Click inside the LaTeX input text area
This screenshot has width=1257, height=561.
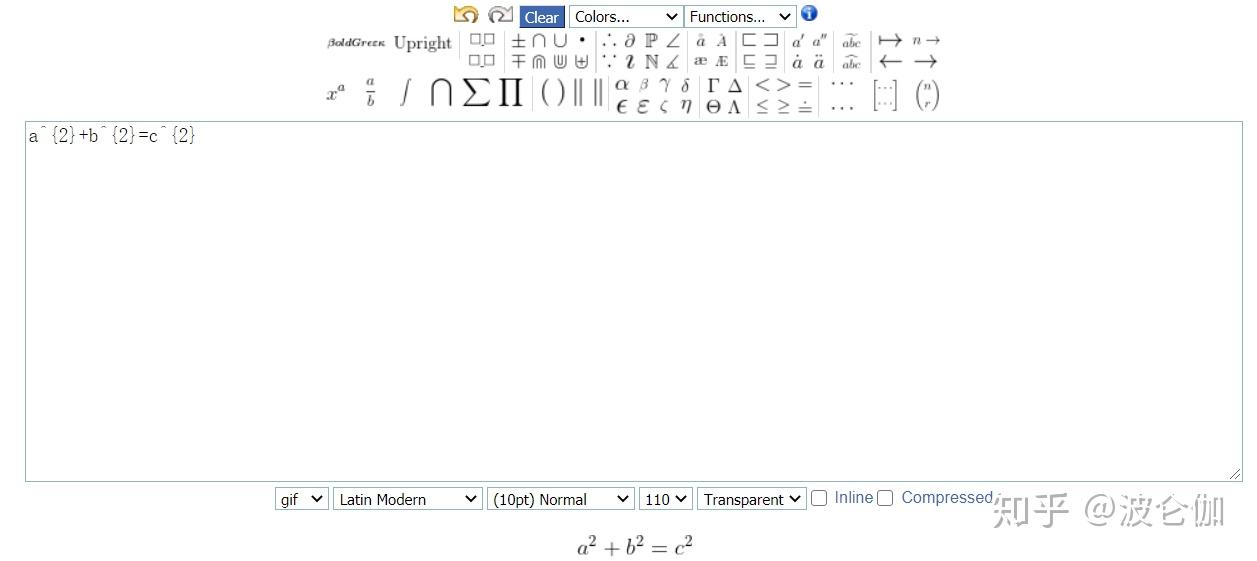click(x=634, y=302)
